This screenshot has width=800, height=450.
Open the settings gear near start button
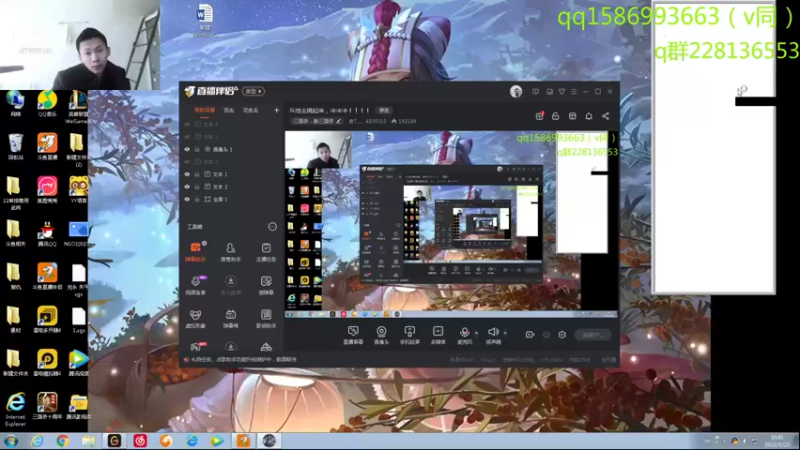[x=562, y=335]
